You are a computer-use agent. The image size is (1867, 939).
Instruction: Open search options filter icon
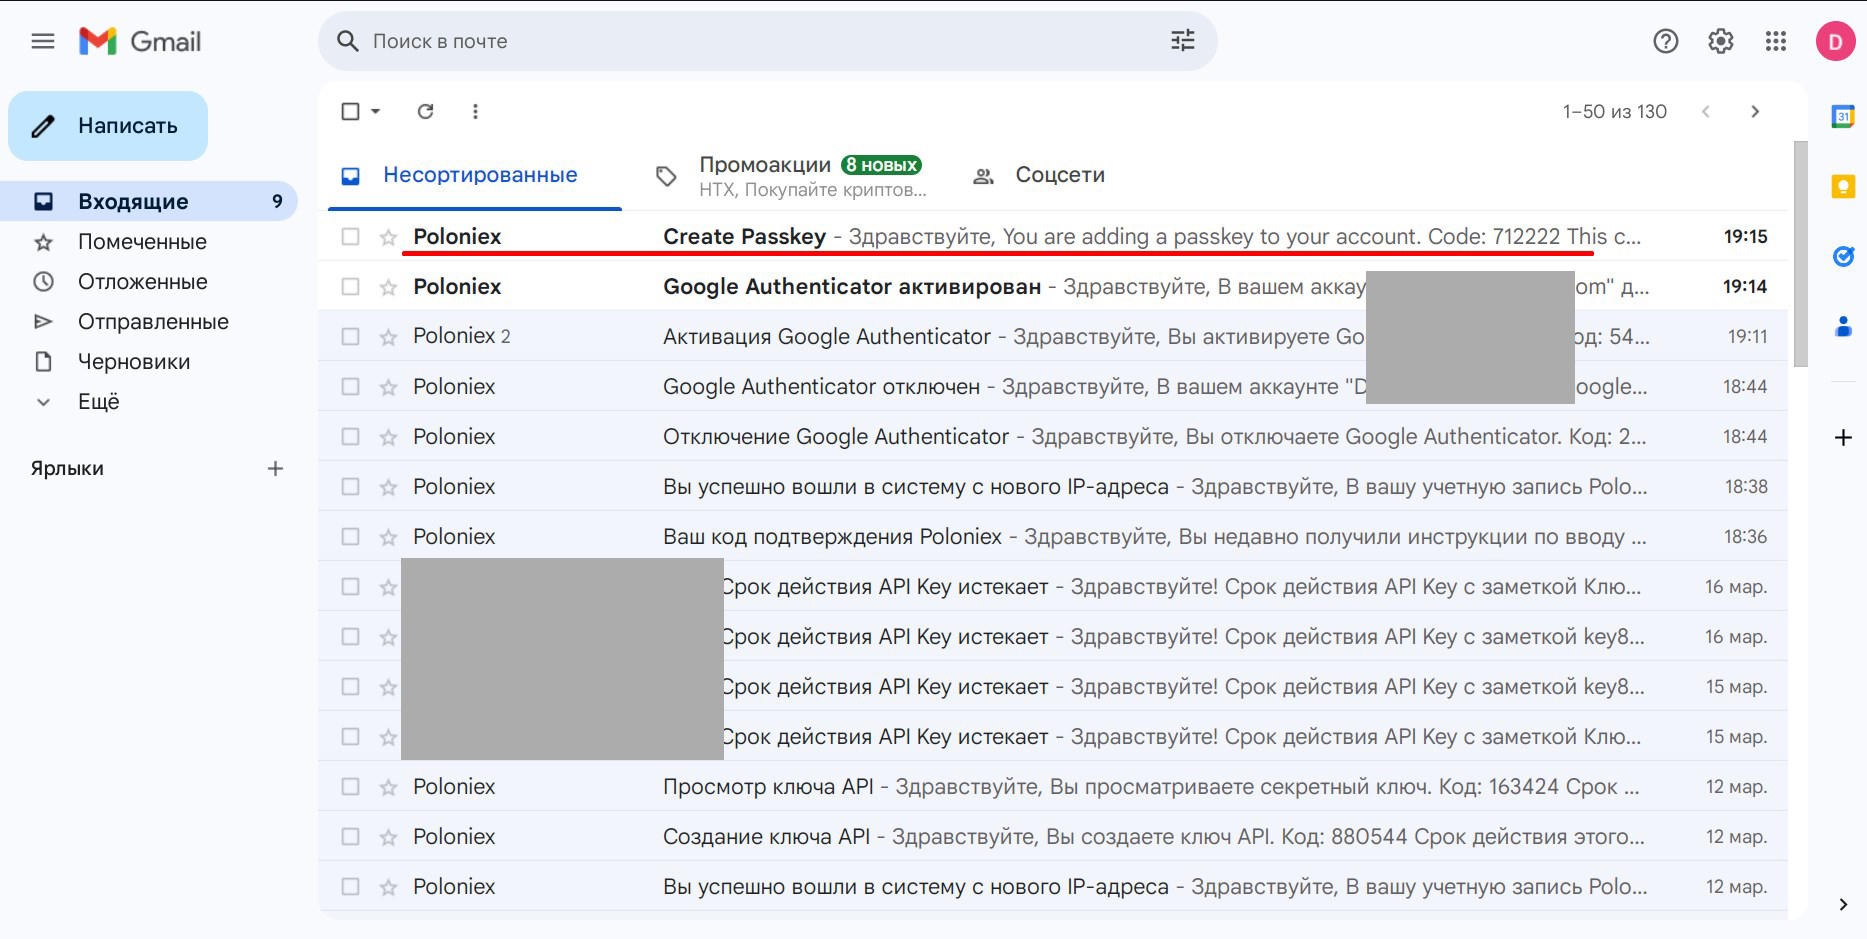pos(1183,41)
